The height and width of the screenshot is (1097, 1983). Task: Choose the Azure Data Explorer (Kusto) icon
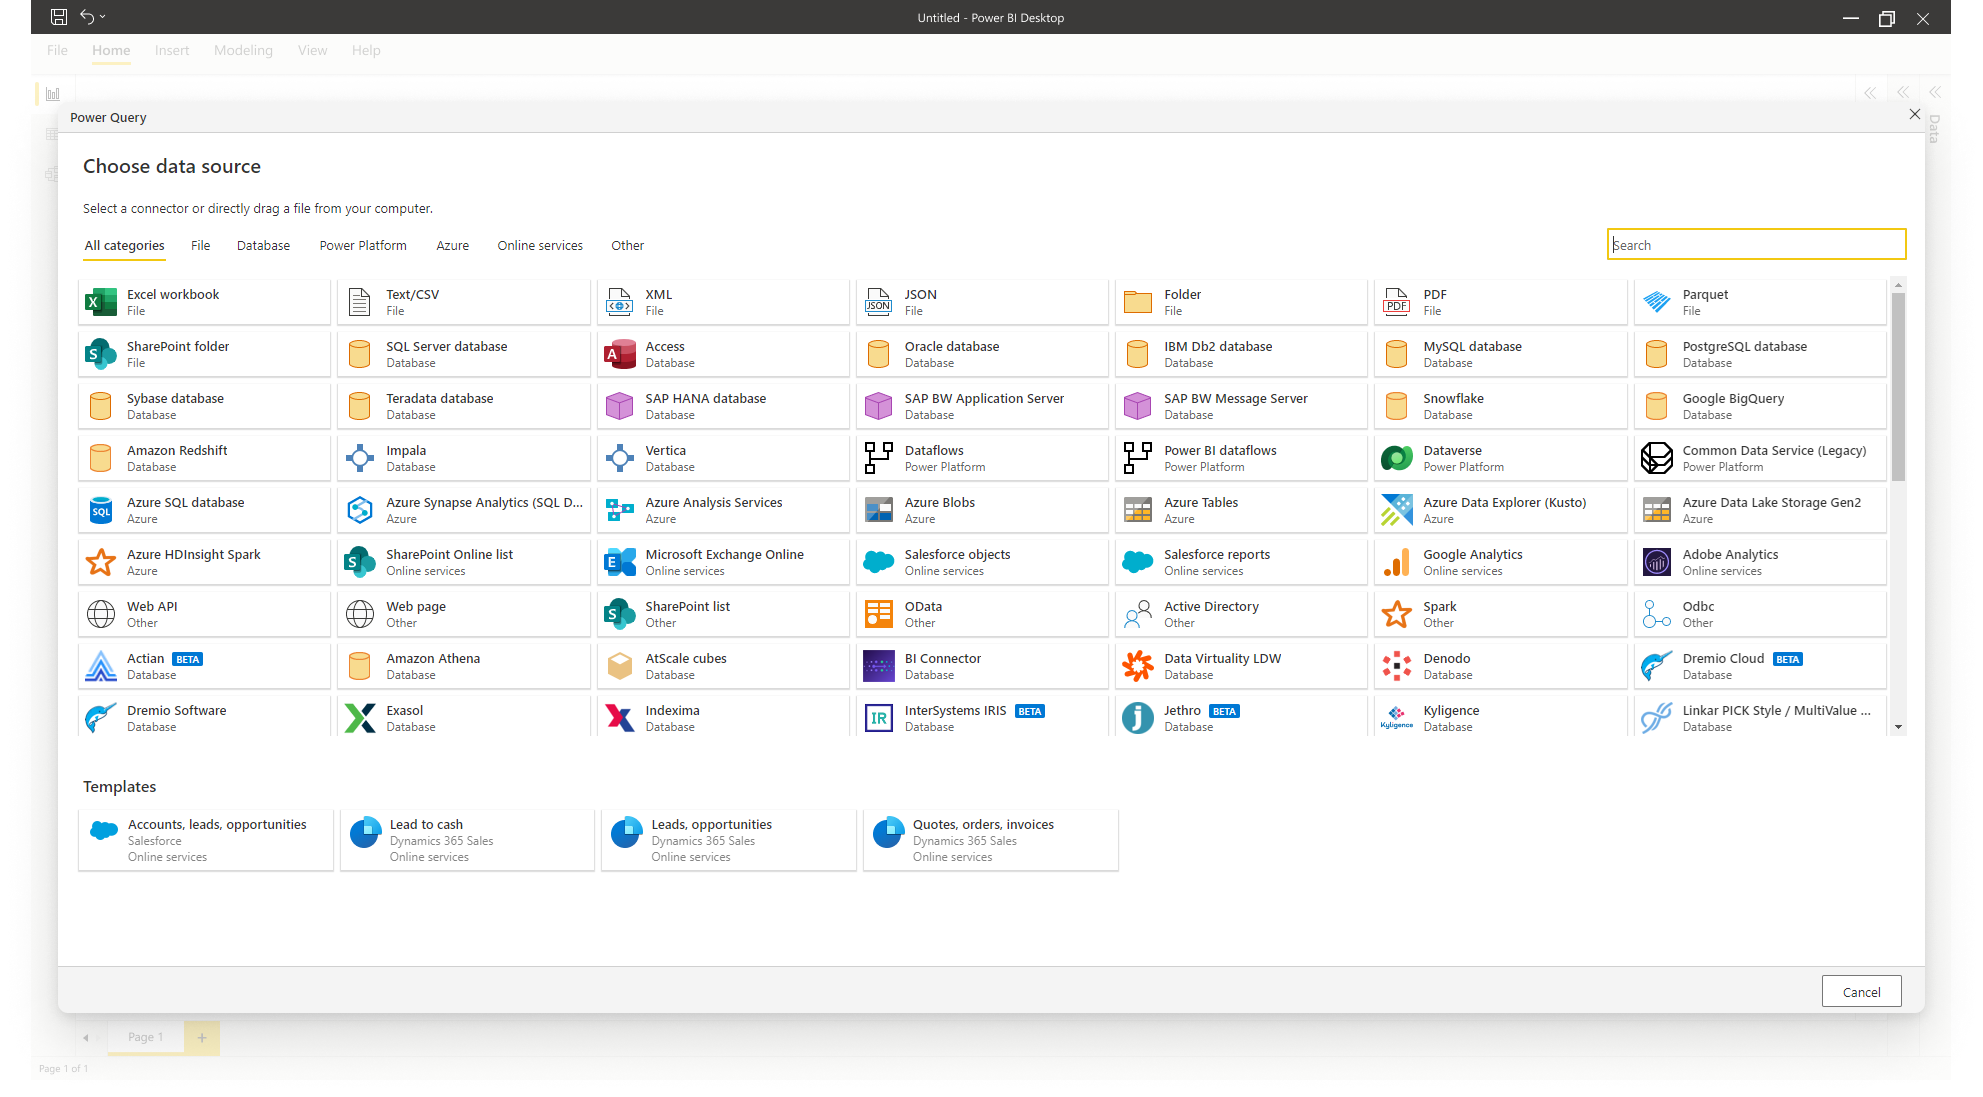(1396, 510)
